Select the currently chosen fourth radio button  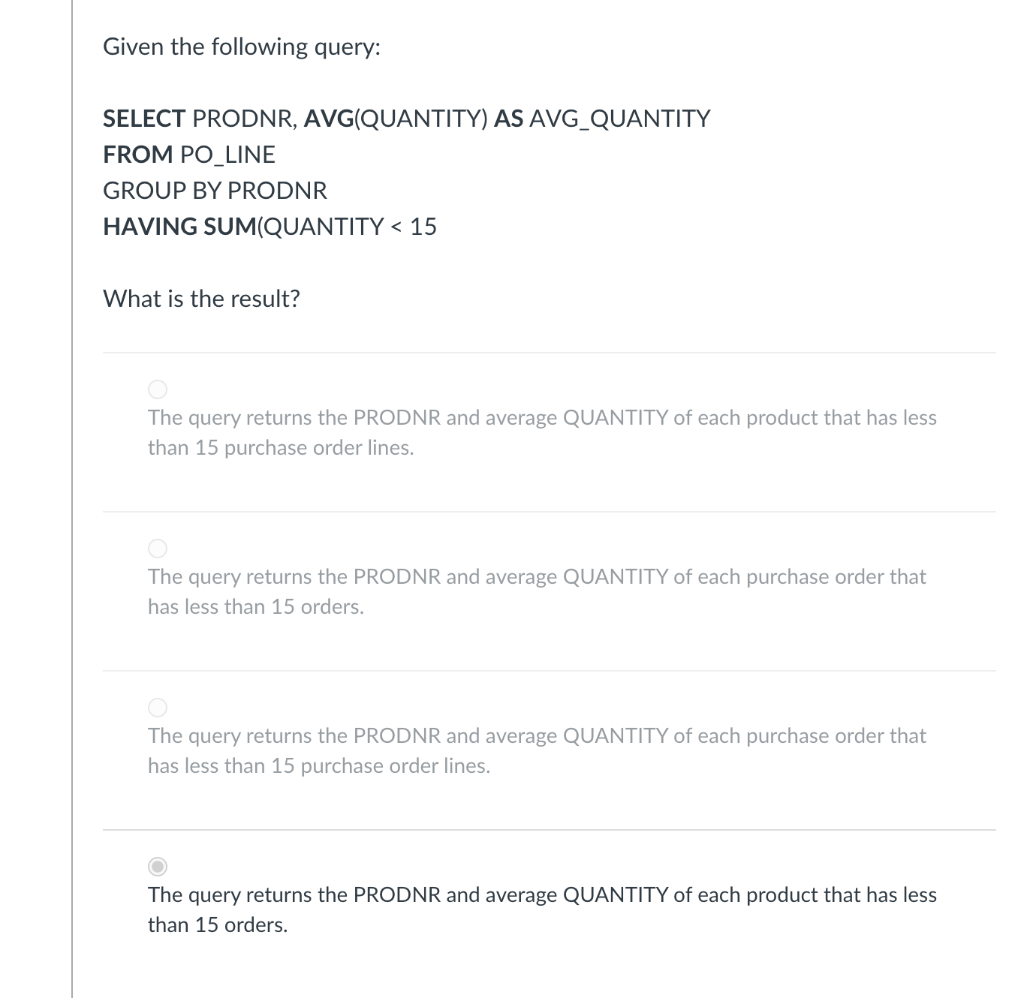[157, 866]
